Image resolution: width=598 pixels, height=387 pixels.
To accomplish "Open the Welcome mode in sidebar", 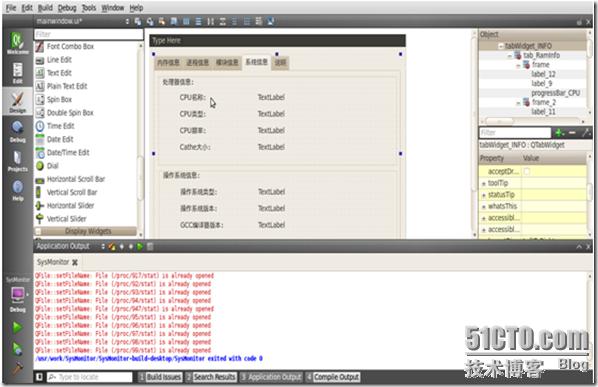I will coord(18,43).
